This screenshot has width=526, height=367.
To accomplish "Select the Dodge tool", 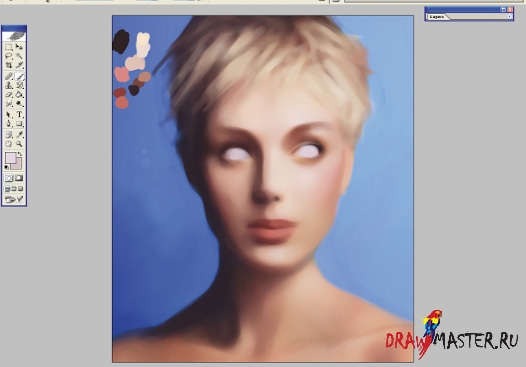I will (19, 103).
